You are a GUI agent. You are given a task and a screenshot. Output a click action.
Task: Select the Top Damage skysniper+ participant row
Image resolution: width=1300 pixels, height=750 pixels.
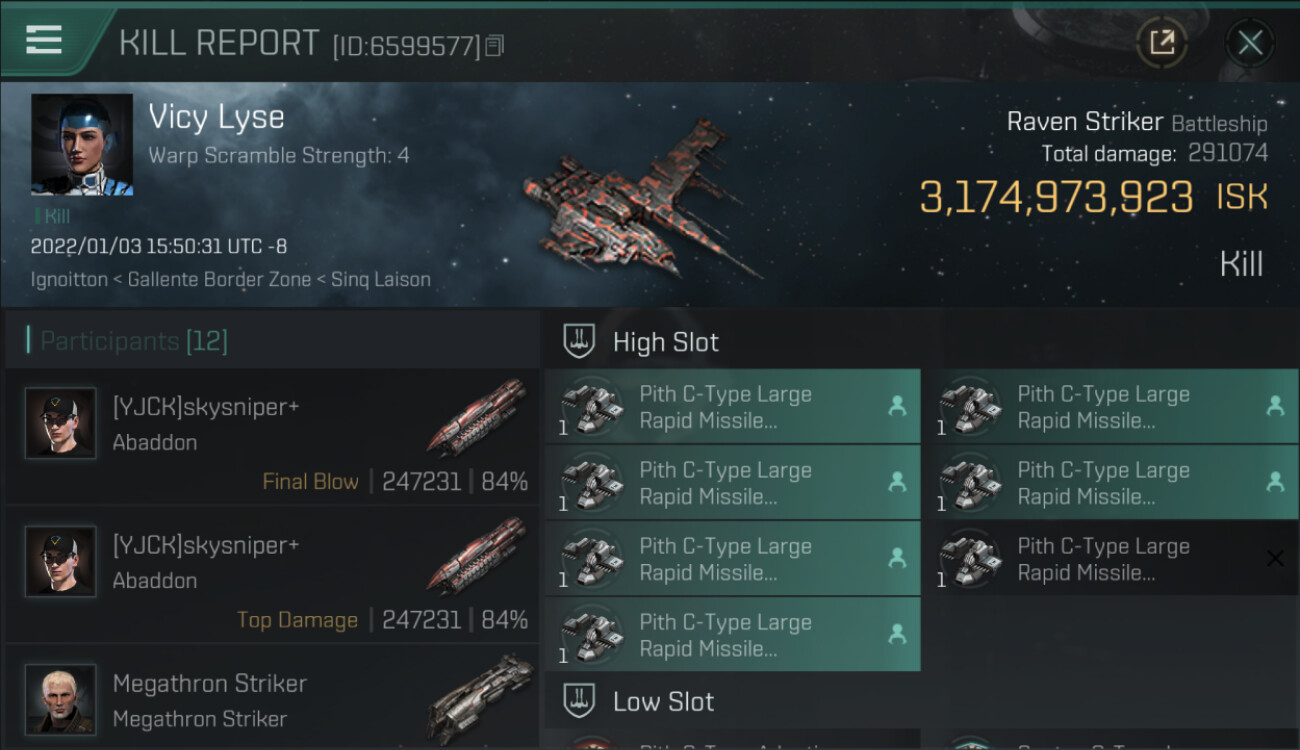(x=270, y=575)
